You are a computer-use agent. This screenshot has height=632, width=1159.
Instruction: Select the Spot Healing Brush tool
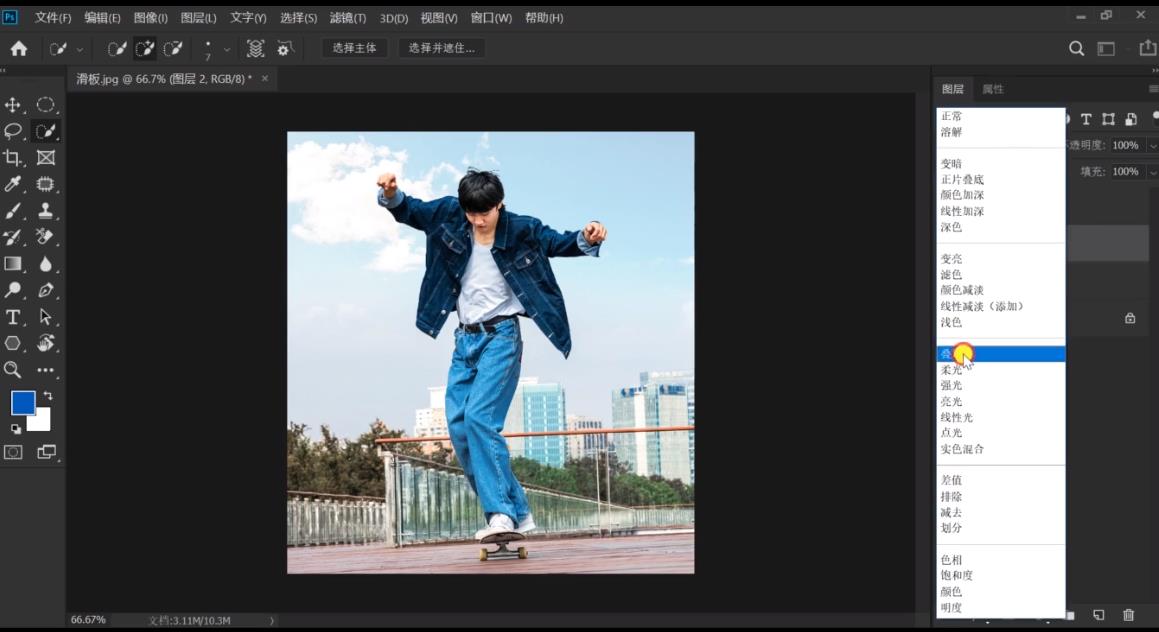coord(46,184)
